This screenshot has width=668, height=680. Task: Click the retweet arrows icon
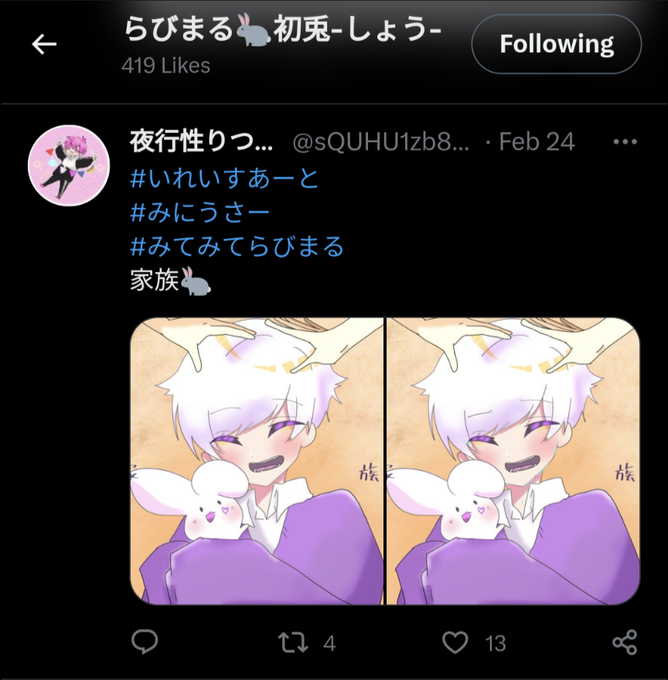(293, 642)
